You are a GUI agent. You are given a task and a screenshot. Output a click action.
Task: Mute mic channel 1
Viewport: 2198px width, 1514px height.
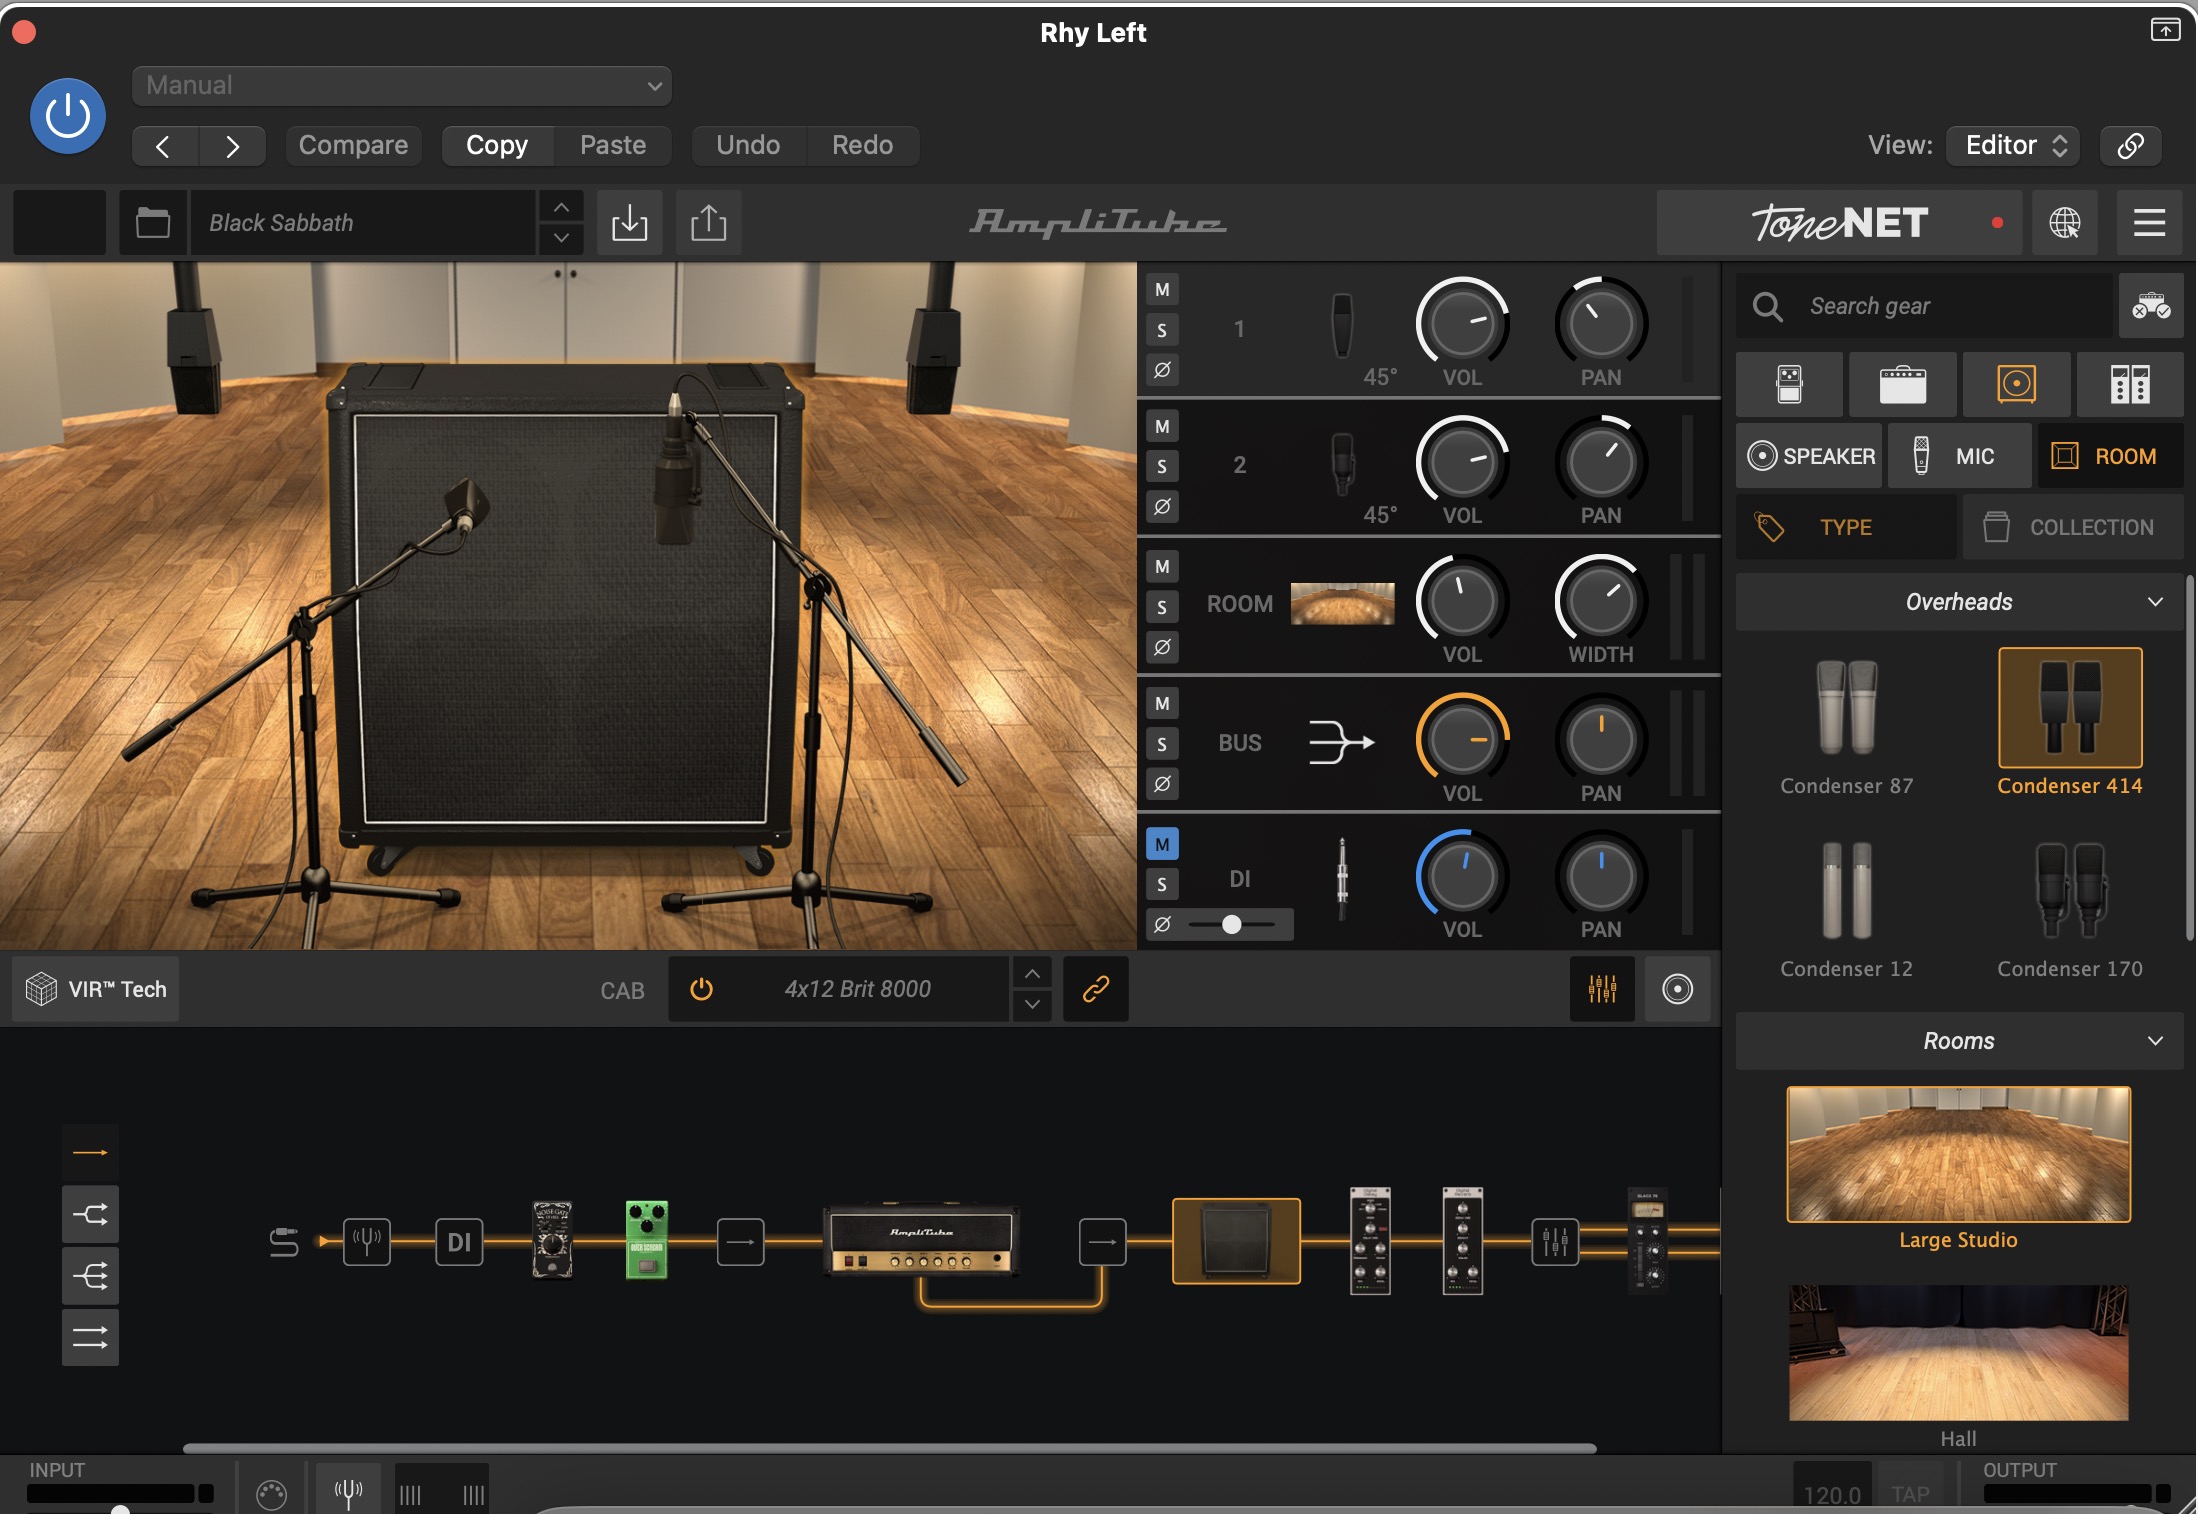1162,290
